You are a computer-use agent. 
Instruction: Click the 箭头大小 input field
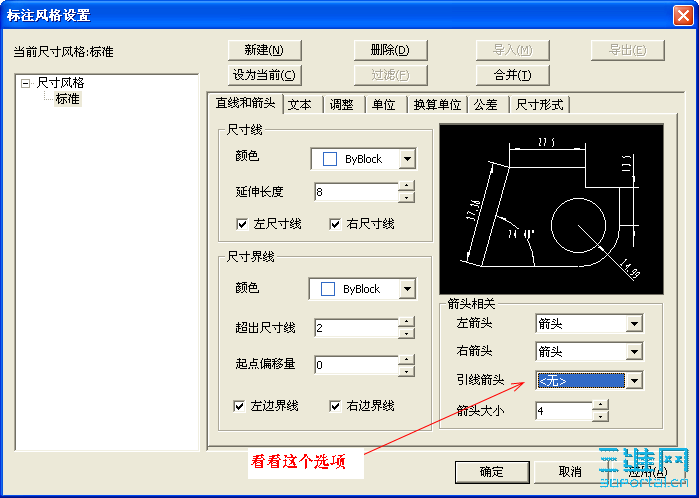coord(563,411)
